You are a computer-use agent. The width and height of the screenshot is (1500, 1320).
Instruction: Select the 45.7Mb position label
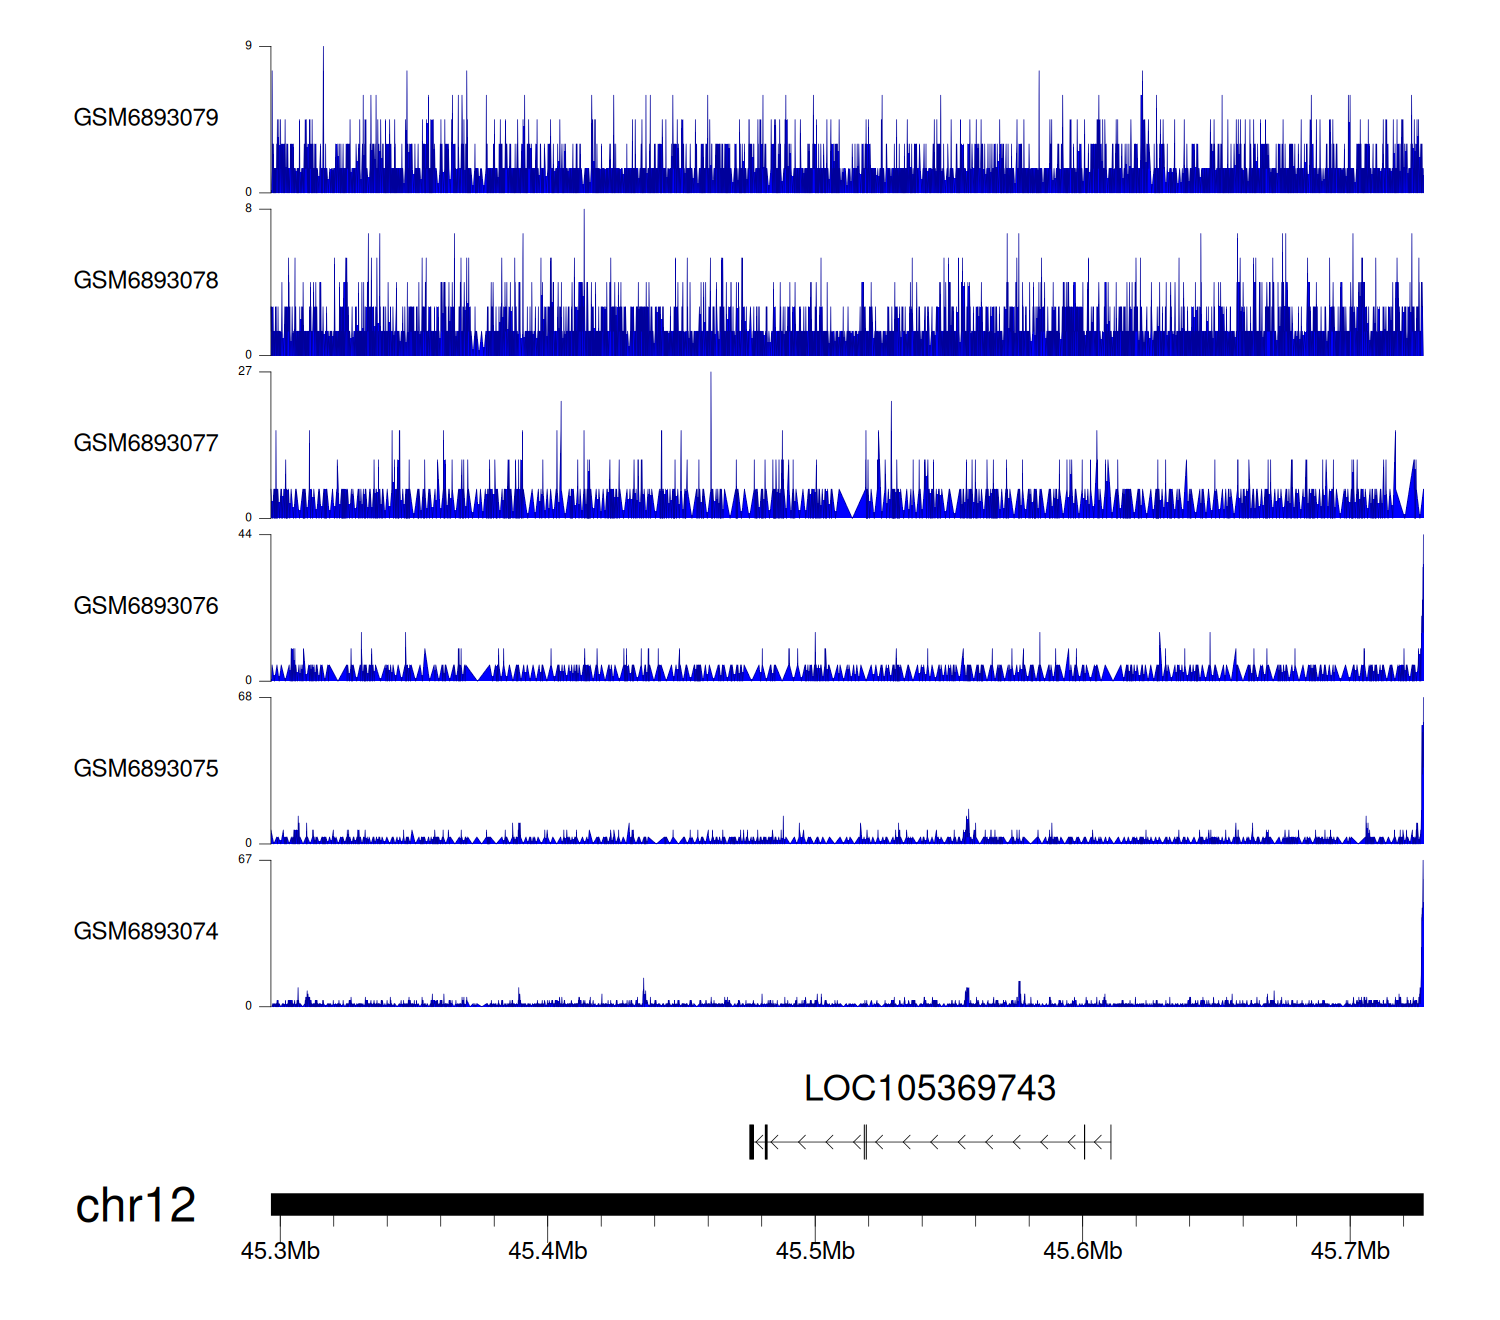1350,1251
